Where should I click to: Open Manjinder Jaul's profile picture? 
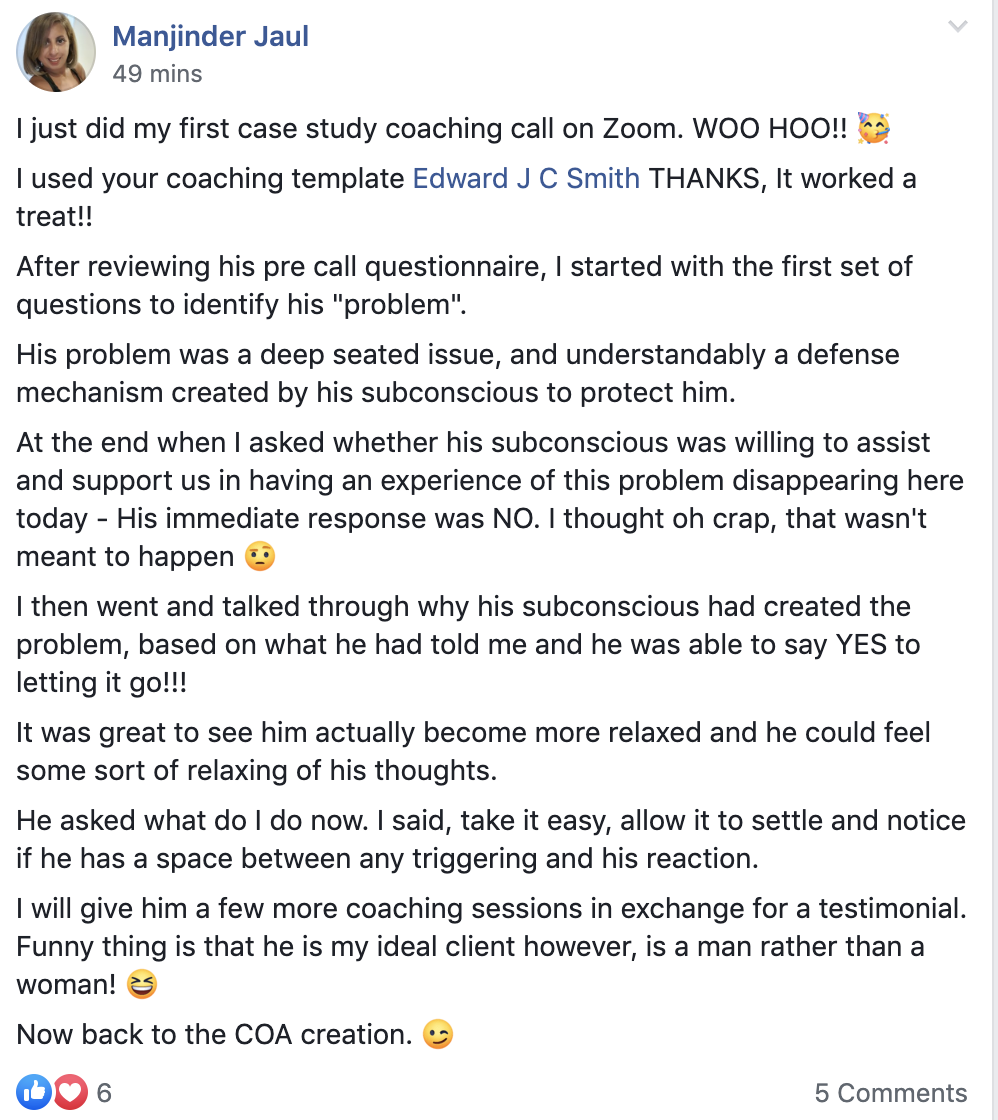(x=56, y=53)
